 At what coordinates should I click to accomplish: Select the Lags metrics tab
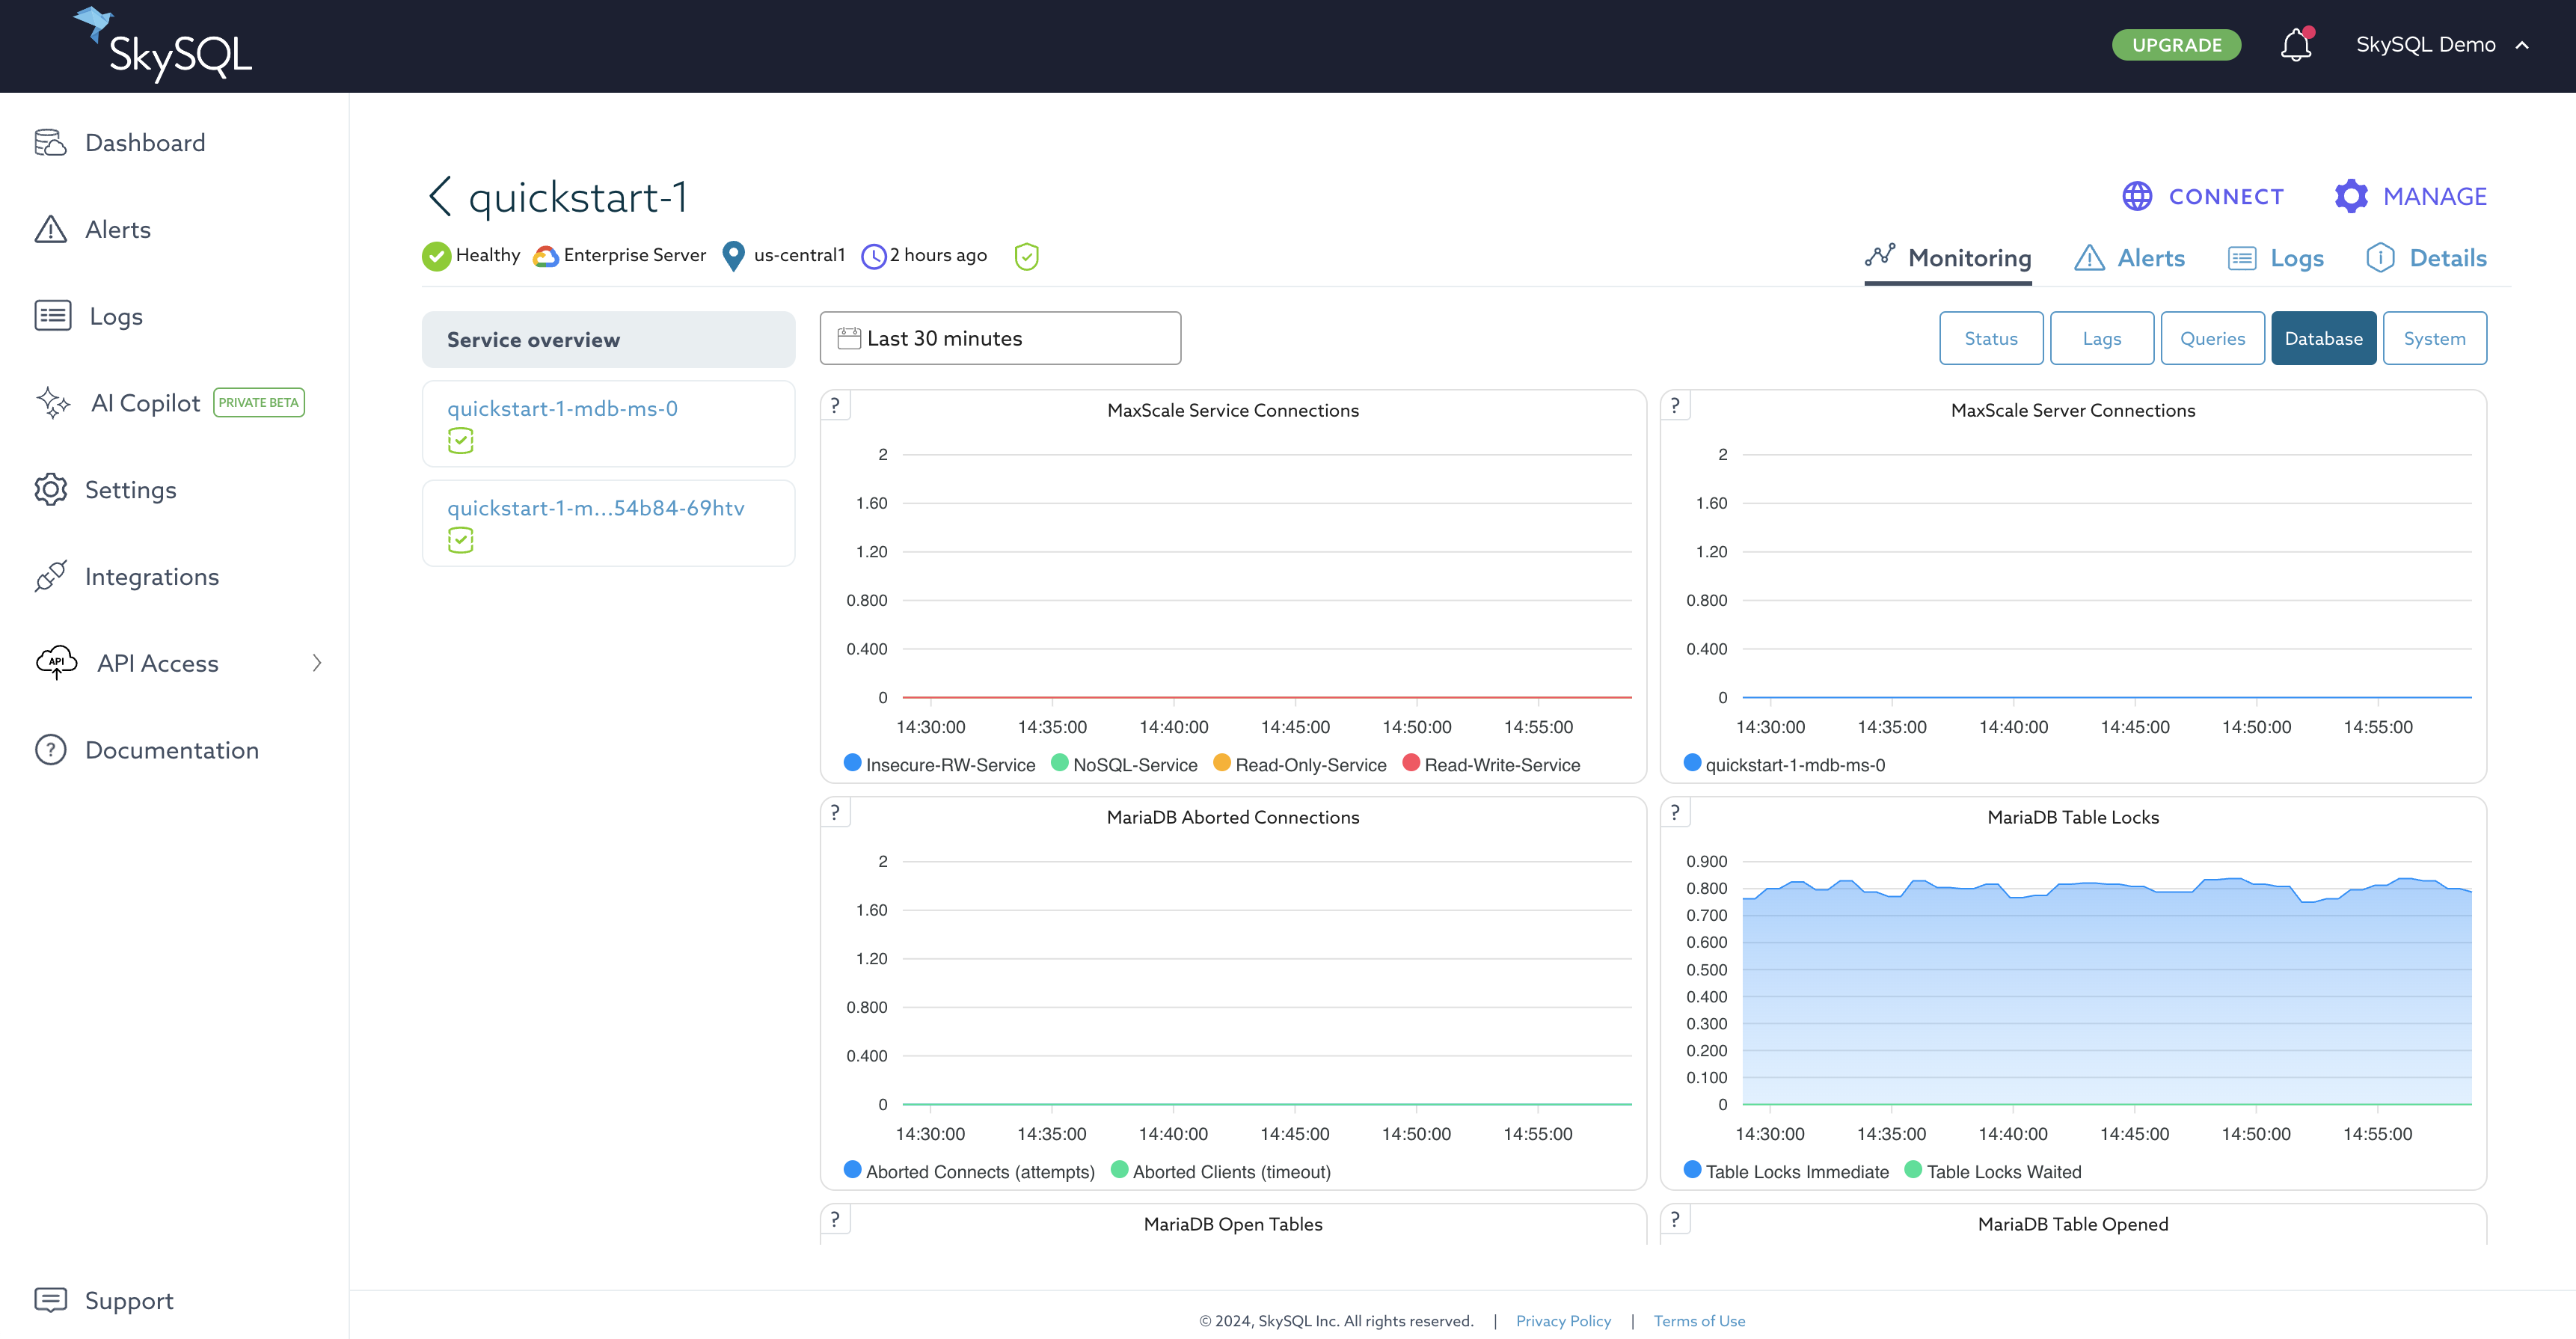coord(2102,338)
